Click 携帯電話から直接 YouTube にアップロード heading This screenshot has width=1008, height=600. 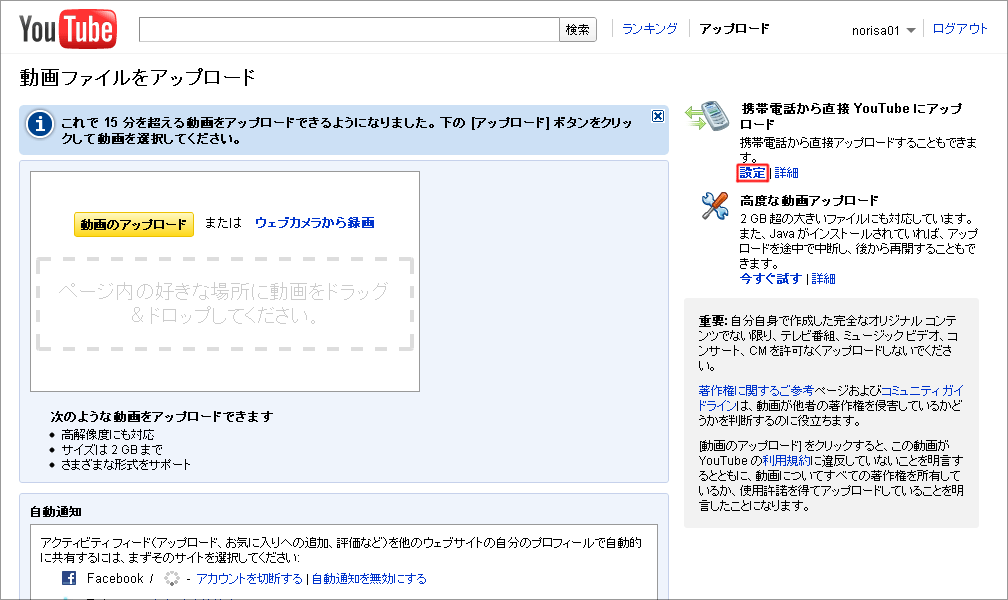pos(851,116)
